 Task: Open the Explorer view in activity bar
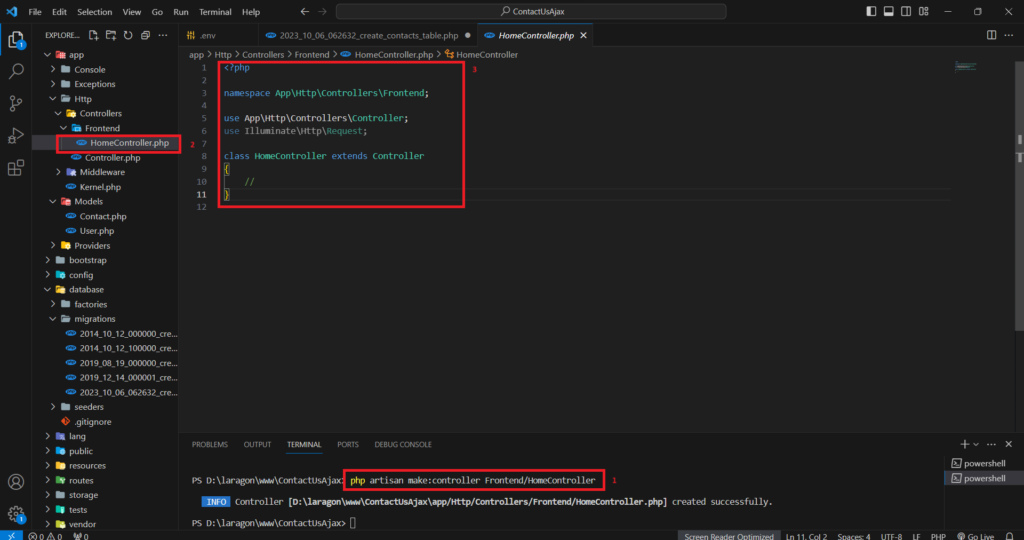16,40
